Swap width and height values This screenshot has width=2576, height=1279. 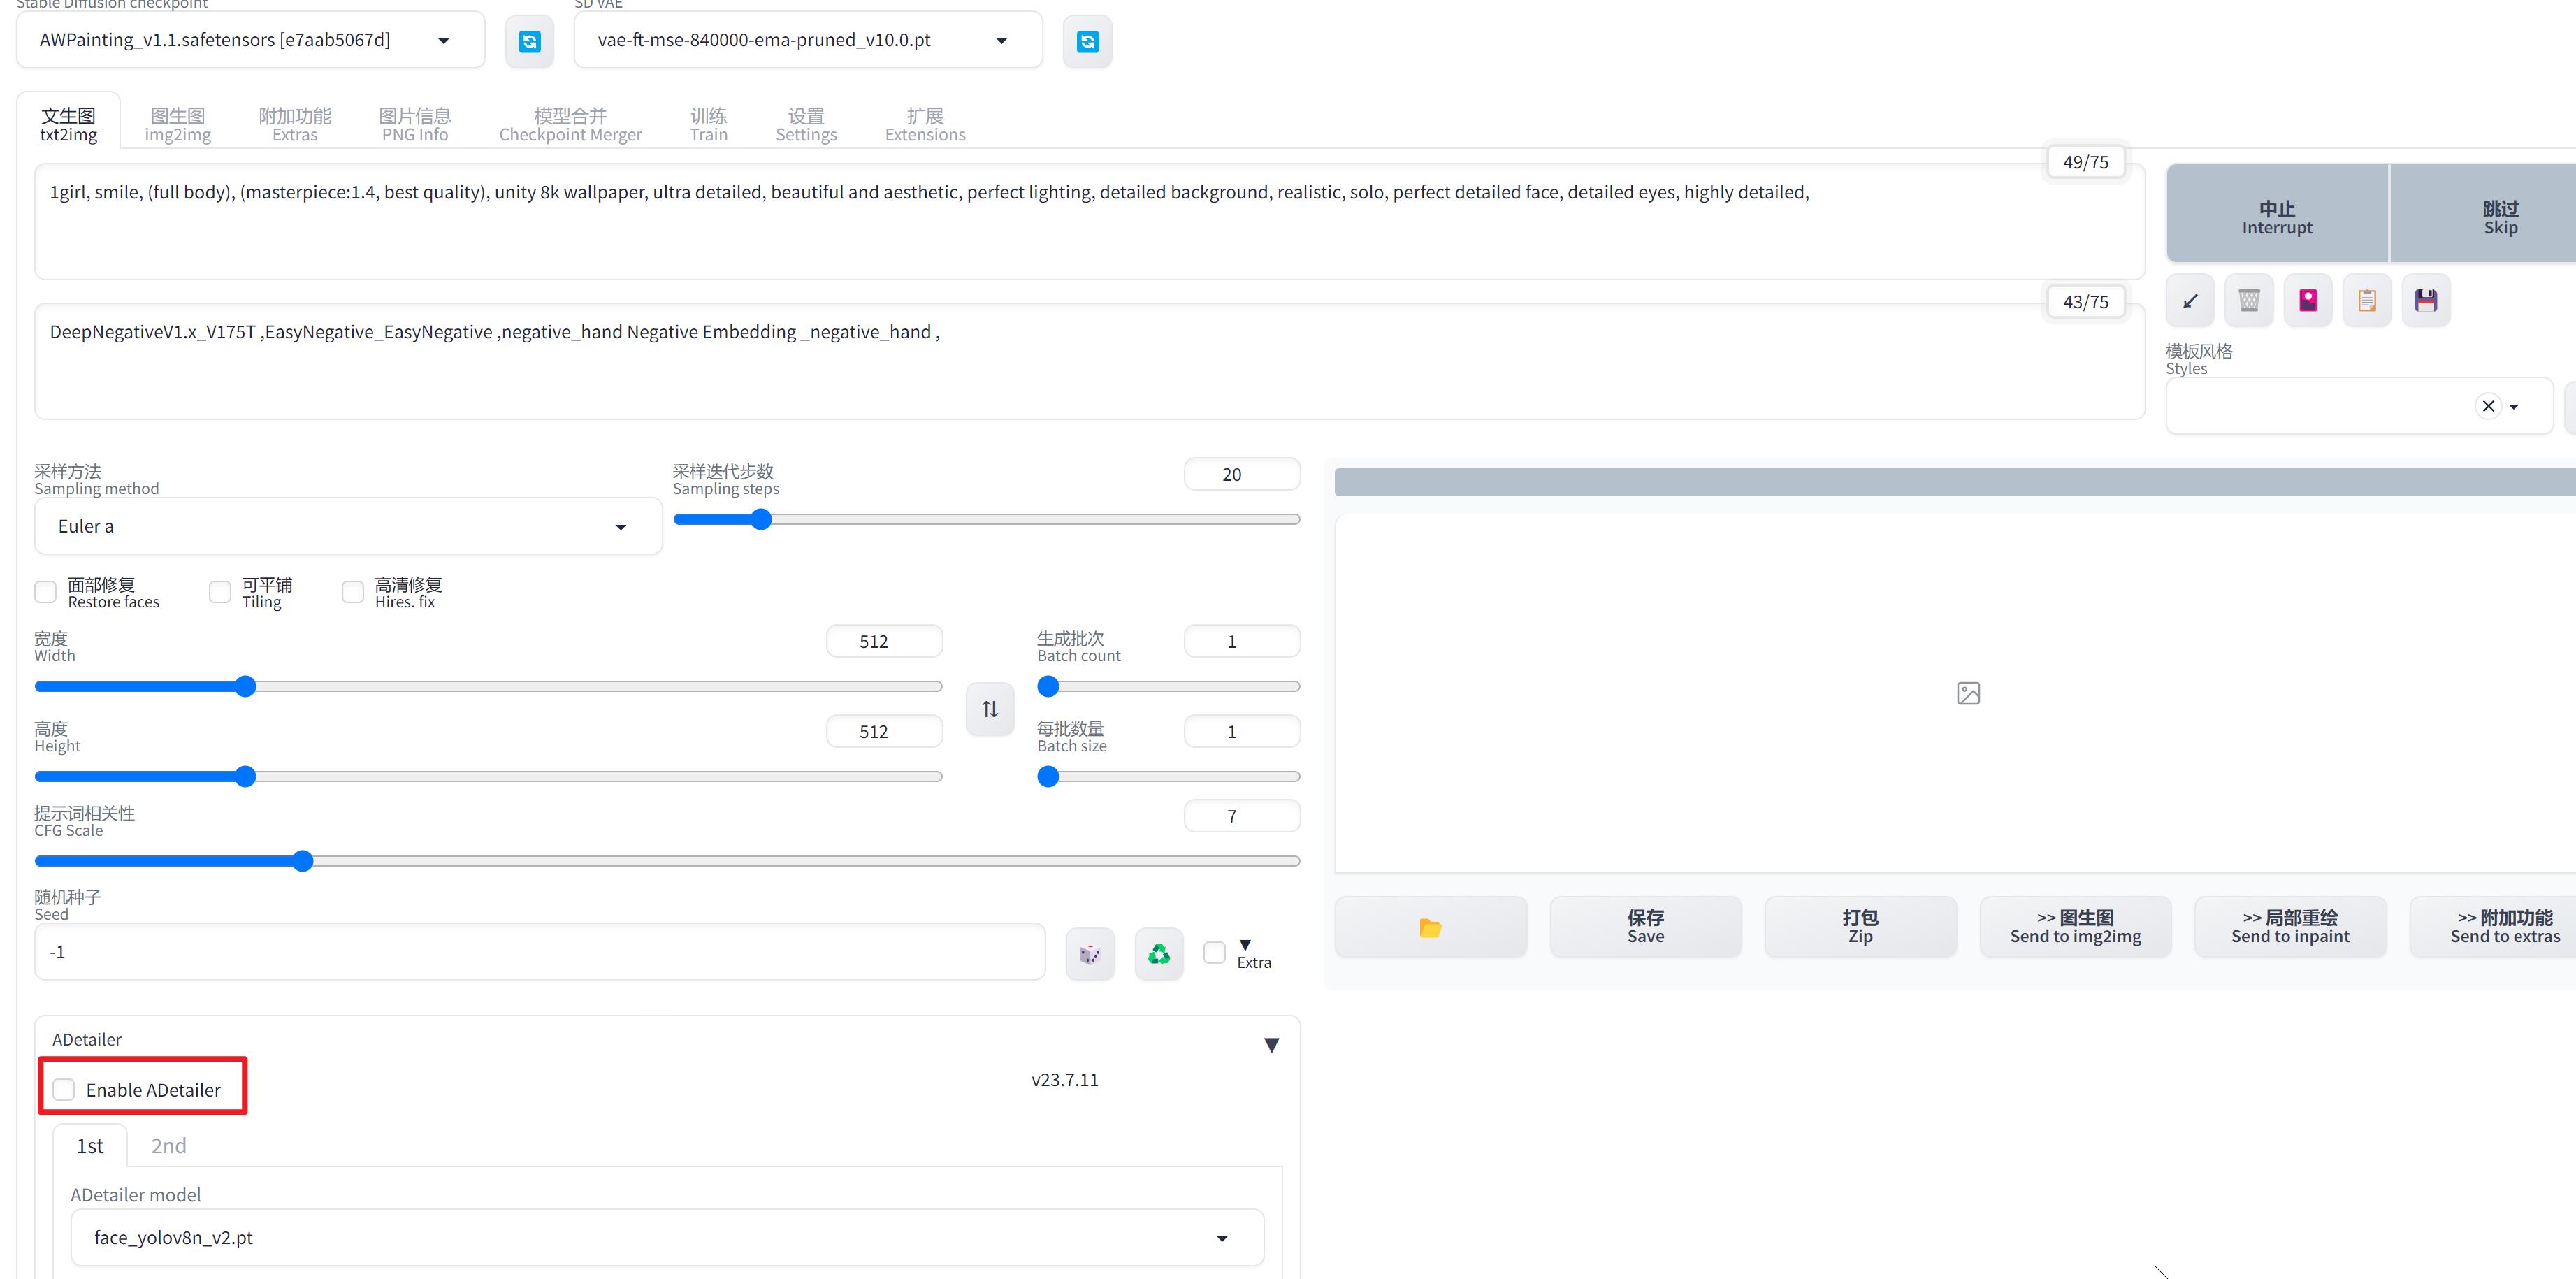989,708
